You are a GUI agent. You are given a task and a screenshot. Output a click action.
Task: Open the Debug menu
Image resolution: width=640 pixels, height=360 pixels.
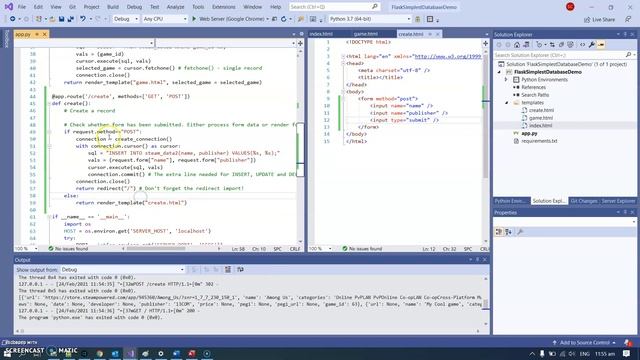click(134, 7)
